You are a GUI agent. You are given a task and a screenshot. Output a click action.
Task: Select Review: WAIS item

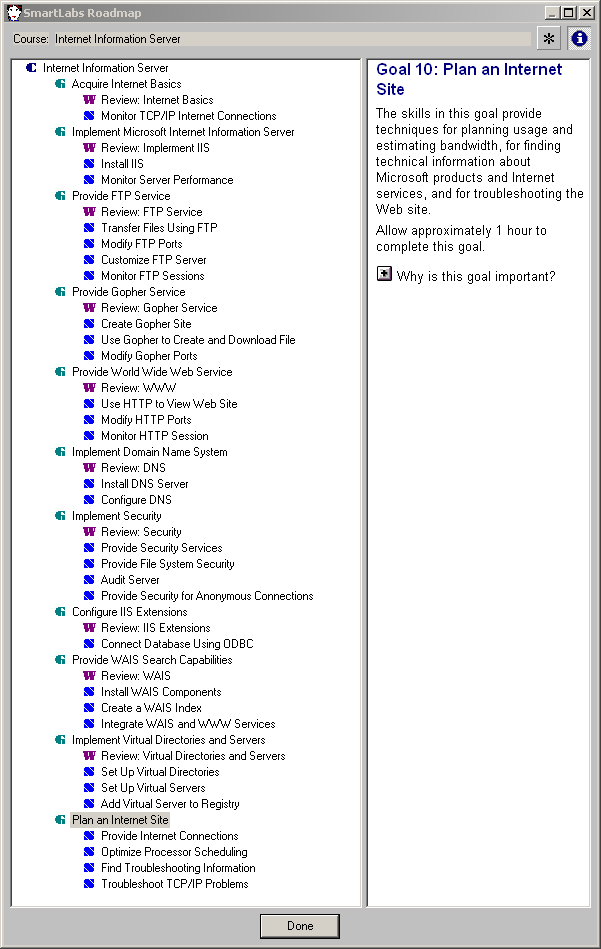click(136, 675)
